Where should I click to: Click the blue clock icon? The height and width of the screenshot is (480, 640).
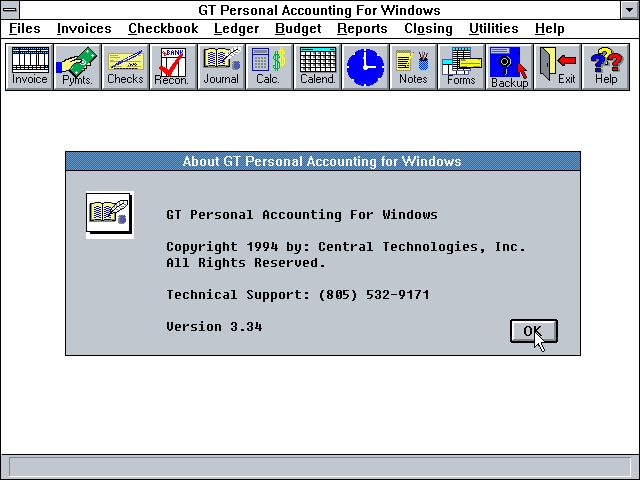[x=365, y=67]
